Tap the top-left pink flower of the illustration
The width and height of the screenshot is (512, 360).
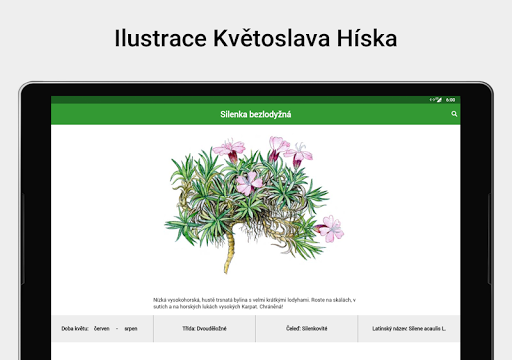231,149
